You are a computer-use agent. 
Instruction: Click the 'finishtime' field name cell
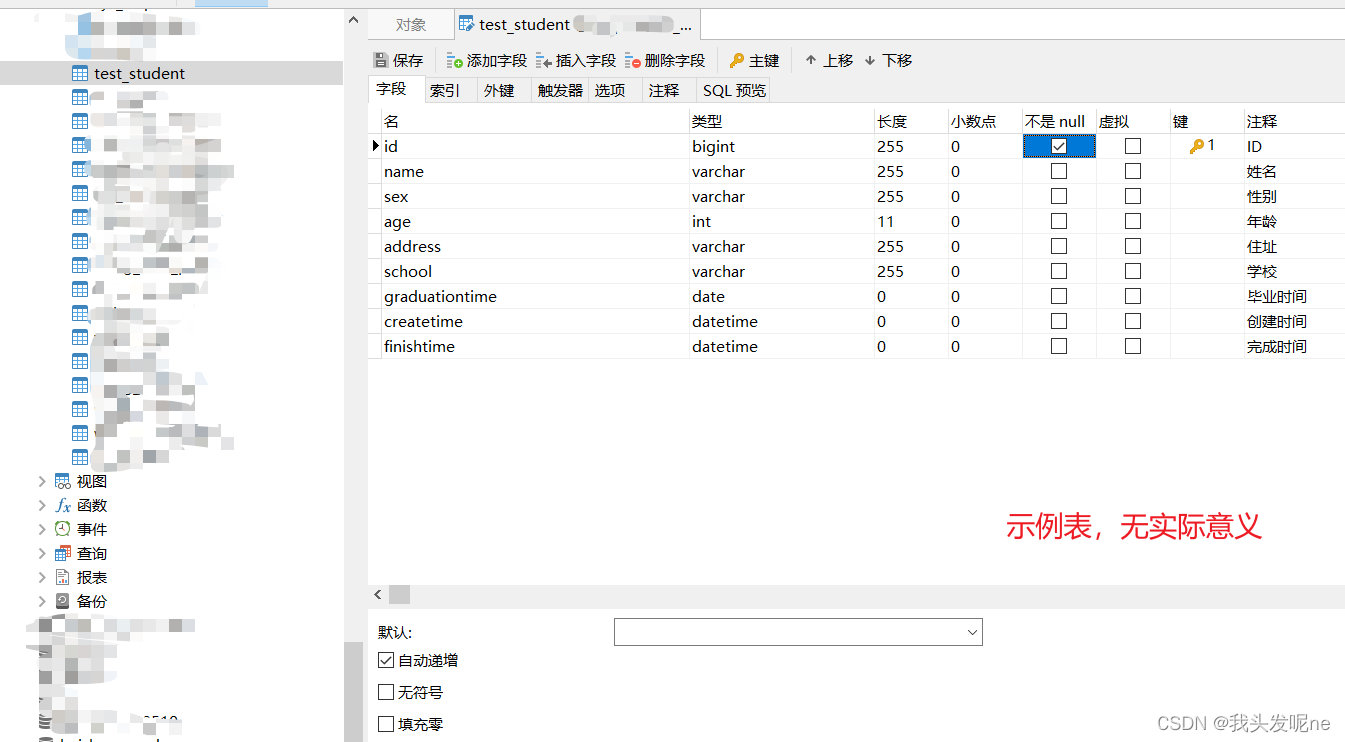point(535,346)
